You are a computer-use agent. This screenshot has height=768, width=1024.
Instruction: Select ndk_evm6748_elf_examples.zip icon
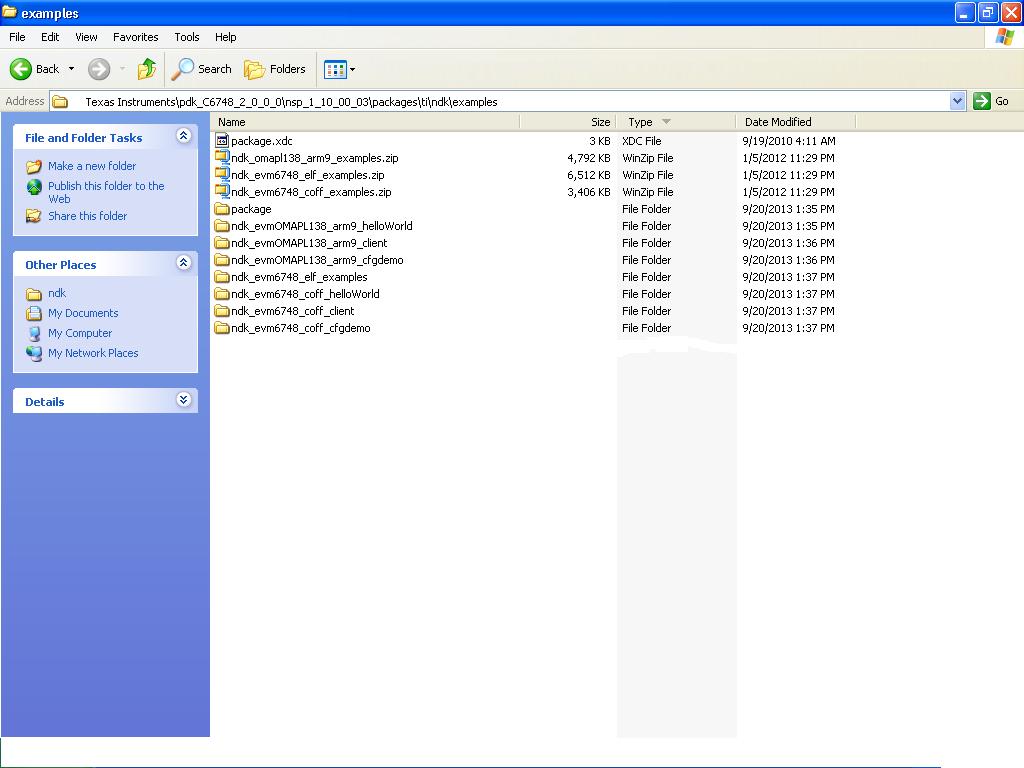click(x=222, y=174)
